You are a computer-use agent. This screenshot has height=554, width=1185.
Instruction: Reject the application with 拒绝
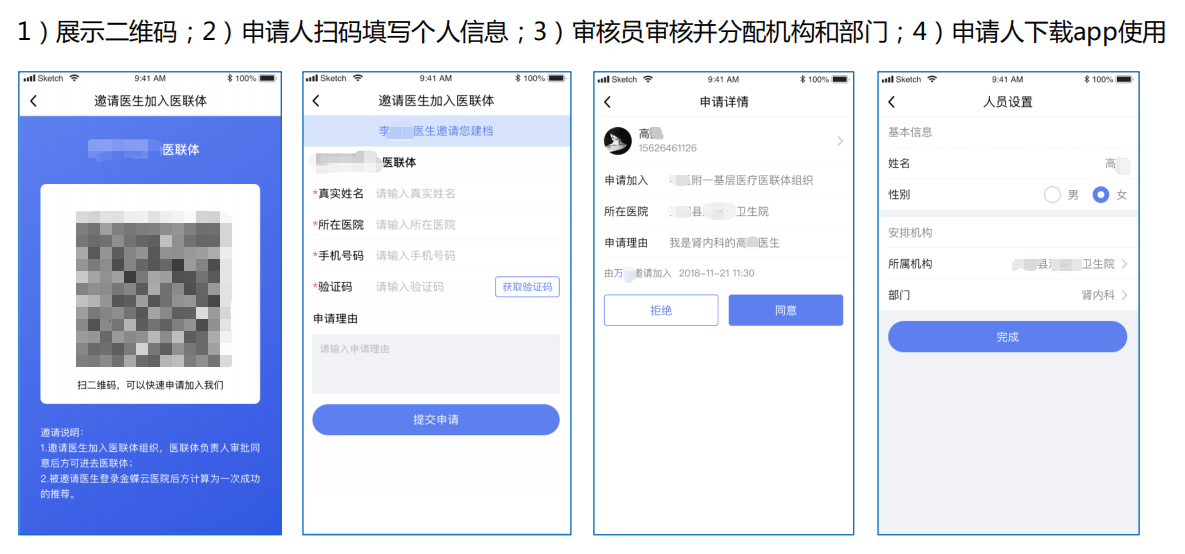point(661,311)
